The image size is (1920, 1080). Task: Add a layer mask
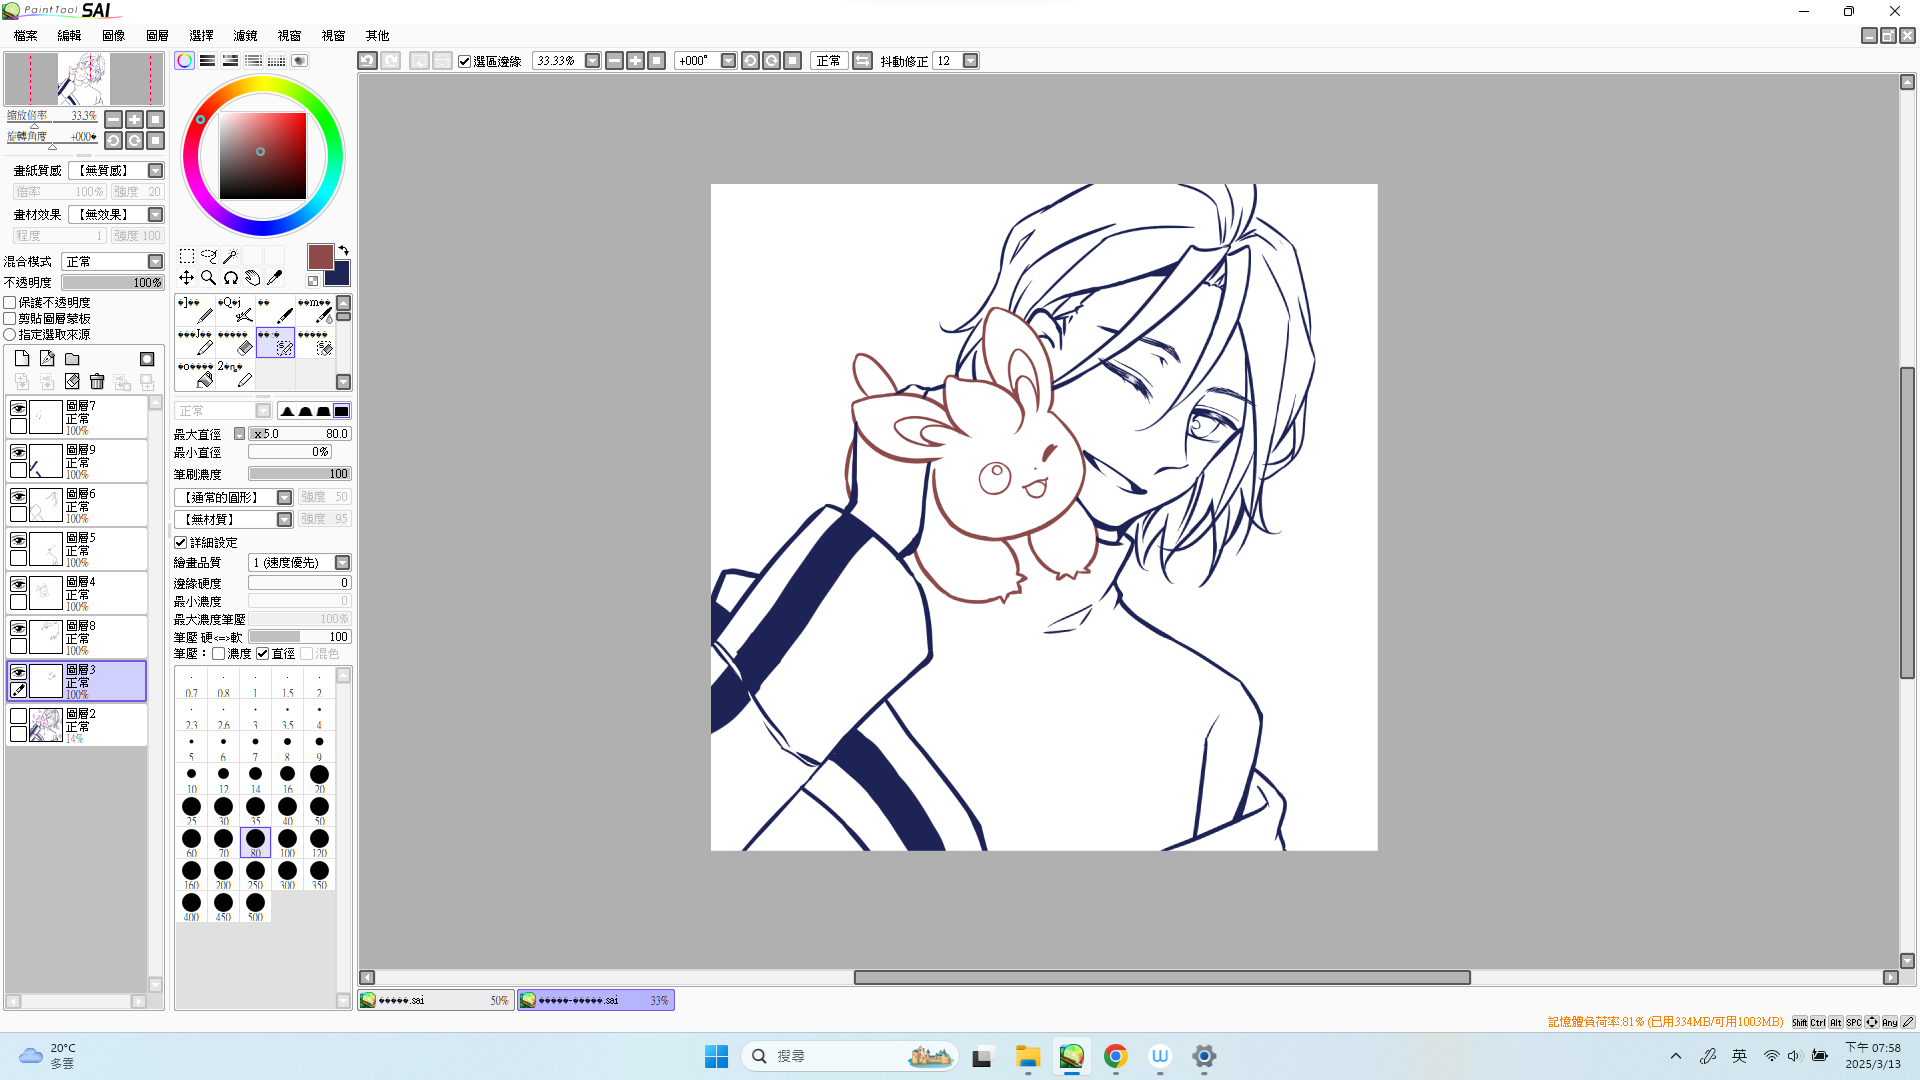(147, 359)
